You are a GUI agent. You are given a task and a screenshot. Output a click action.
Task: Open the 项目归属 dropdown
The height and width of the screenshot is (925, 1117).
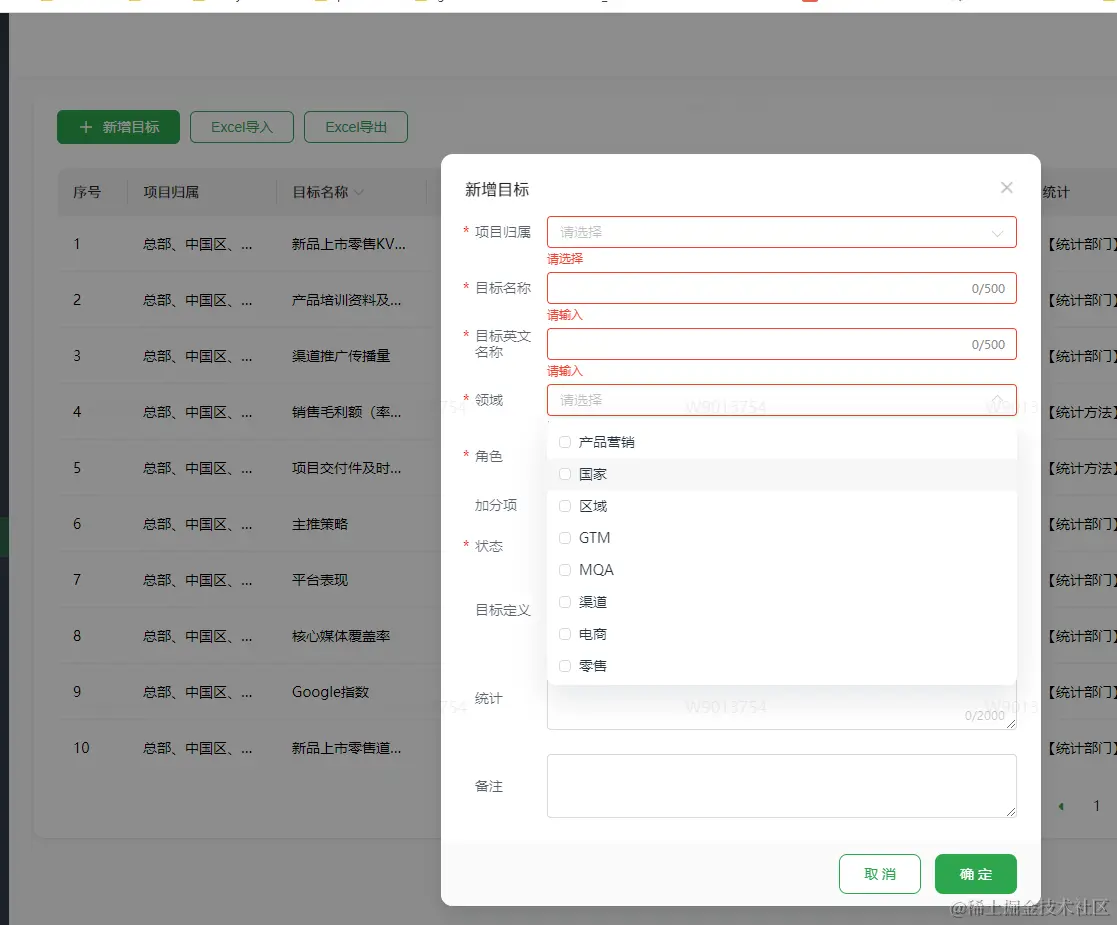(781, 232)
